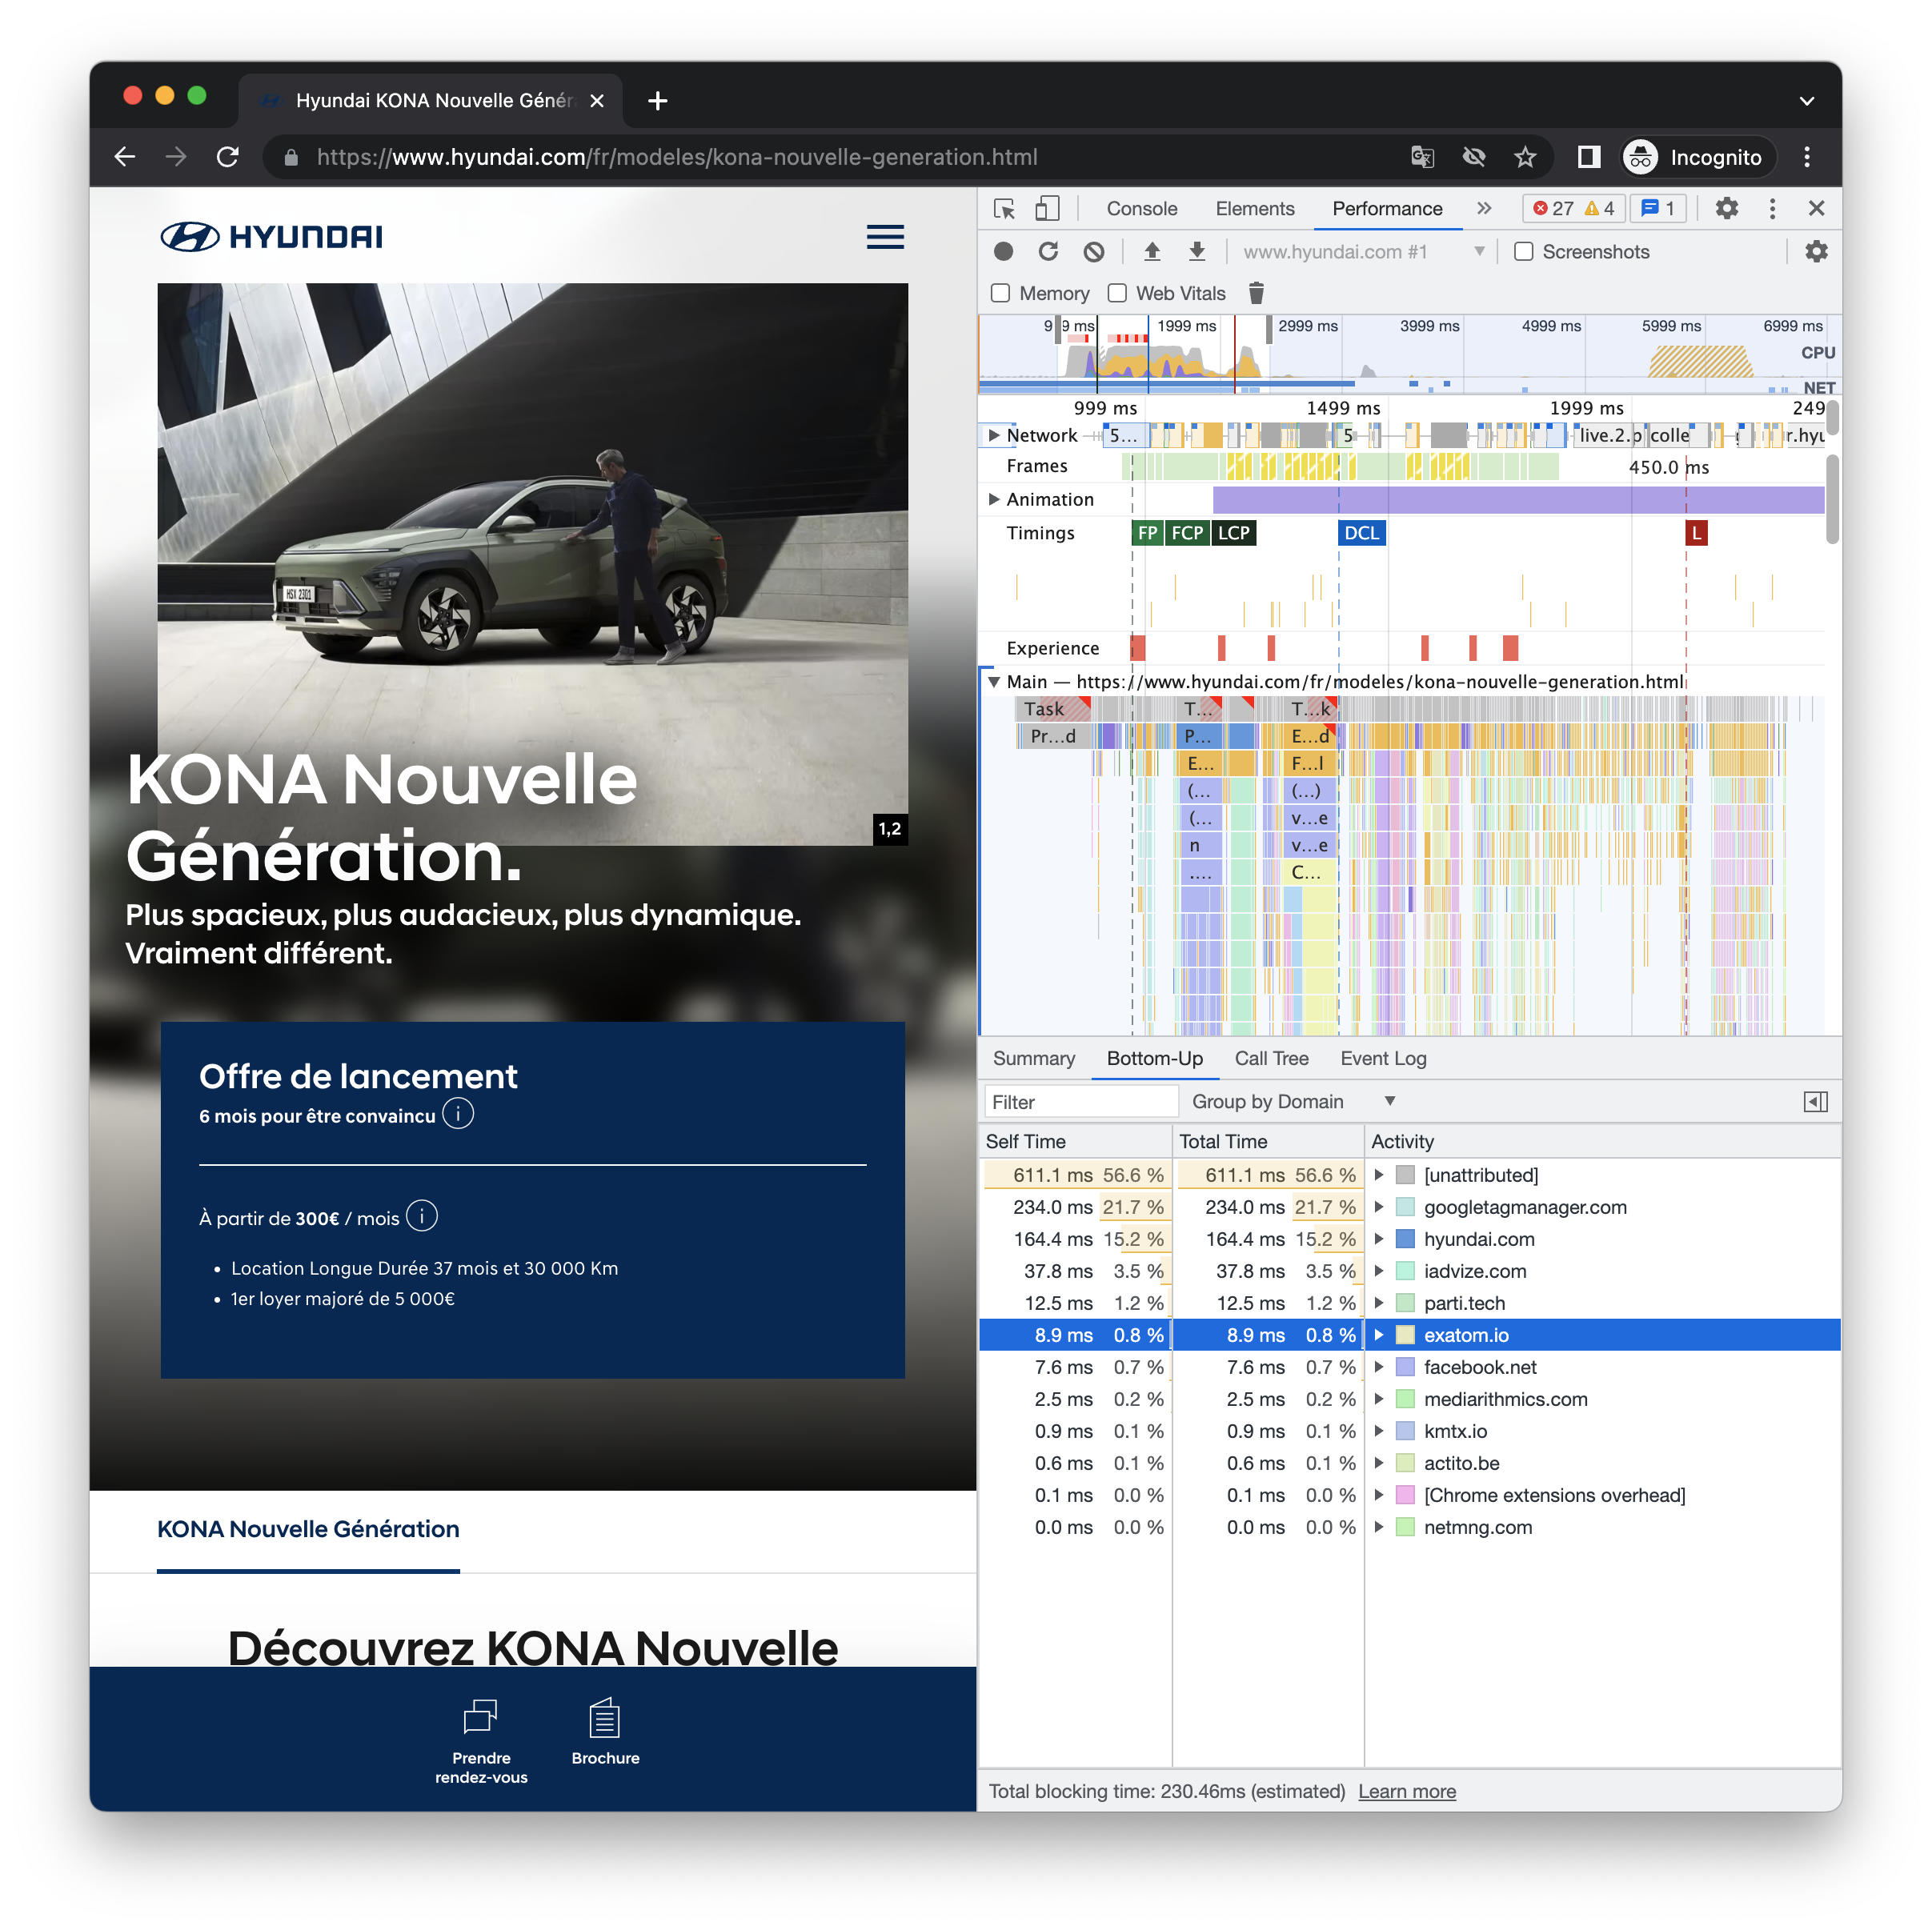Open DevTools settings gear icon
The image size is (1932, 1930).
pyautogui.click(x=1726, y=208)
